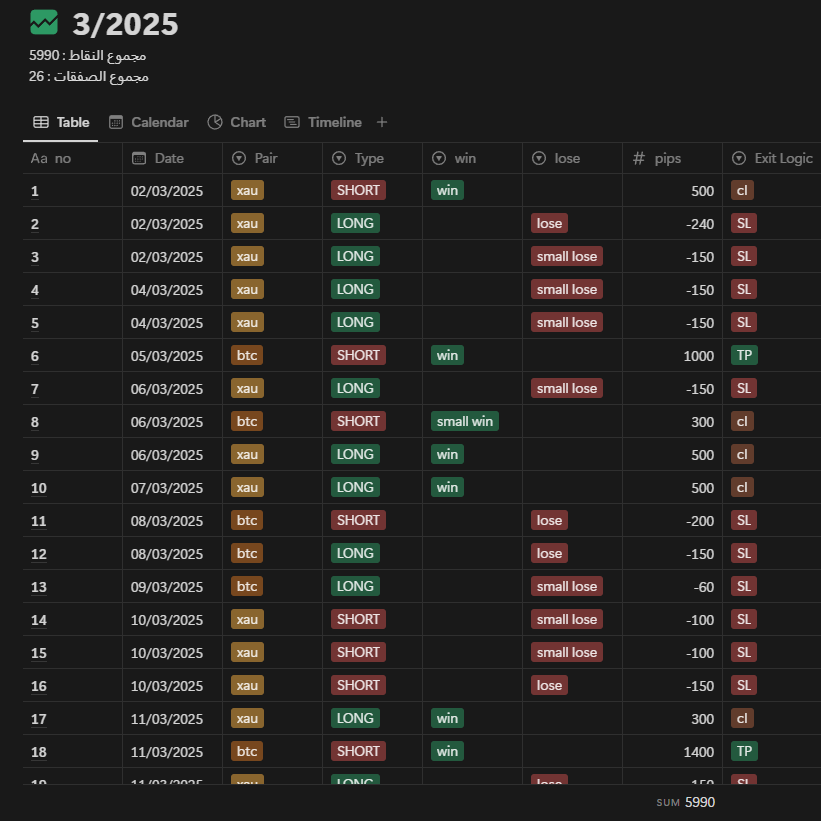Click the small win tag in row 8

[x=465, y=421]
